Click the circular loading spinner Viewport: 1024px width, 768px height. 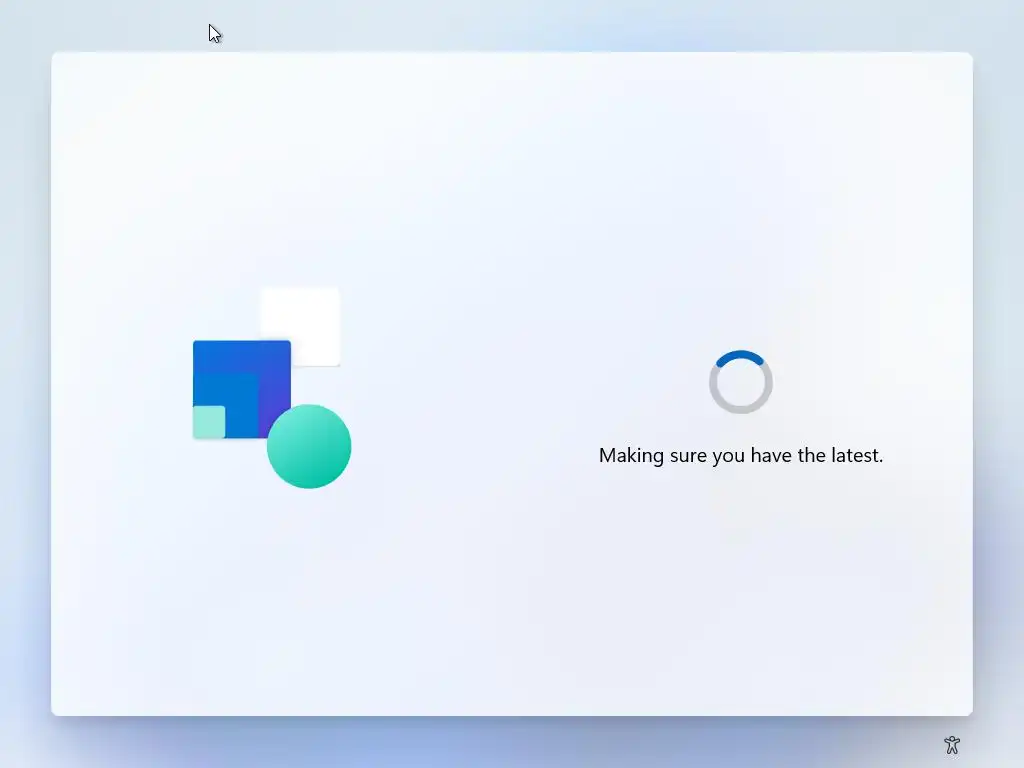(741, 382)
